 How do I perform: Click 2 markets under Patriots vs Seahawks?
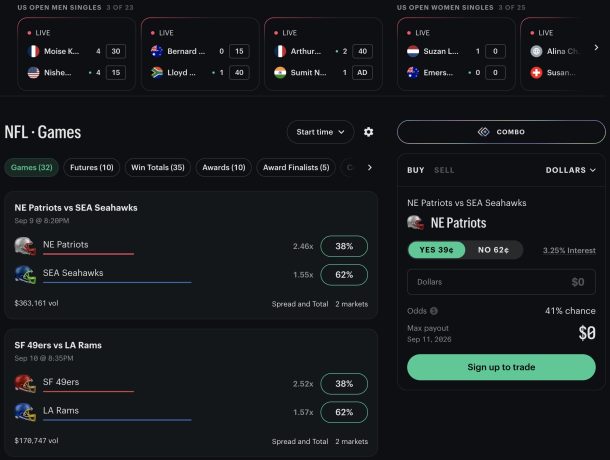click(x=352, y=304)
